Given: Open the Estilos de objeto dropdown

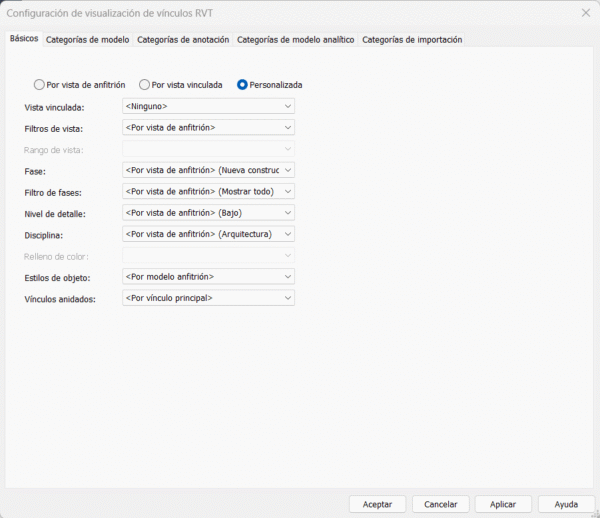Looking at the screenshot, I should click(x=208, y=276).
